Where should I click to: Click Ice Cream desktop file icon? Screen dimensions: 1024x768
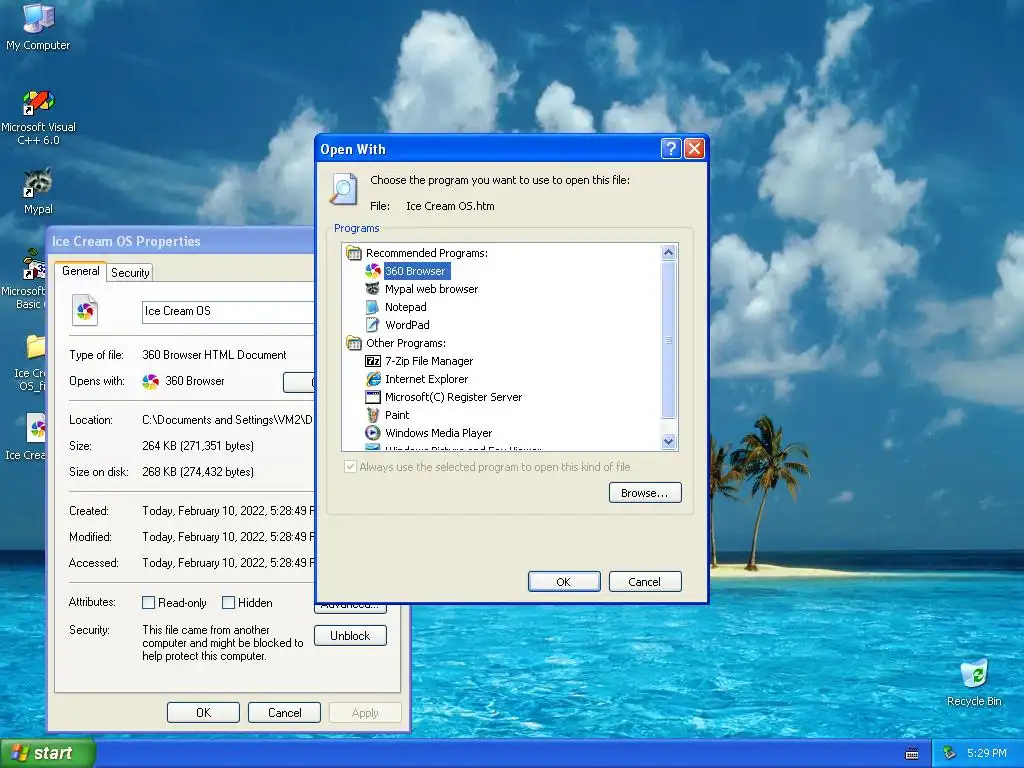(x=35, y=428)
